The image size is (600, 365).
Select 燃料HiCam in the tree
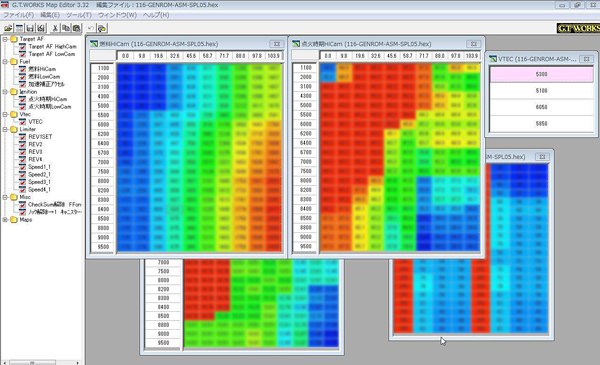coord(42,69)
